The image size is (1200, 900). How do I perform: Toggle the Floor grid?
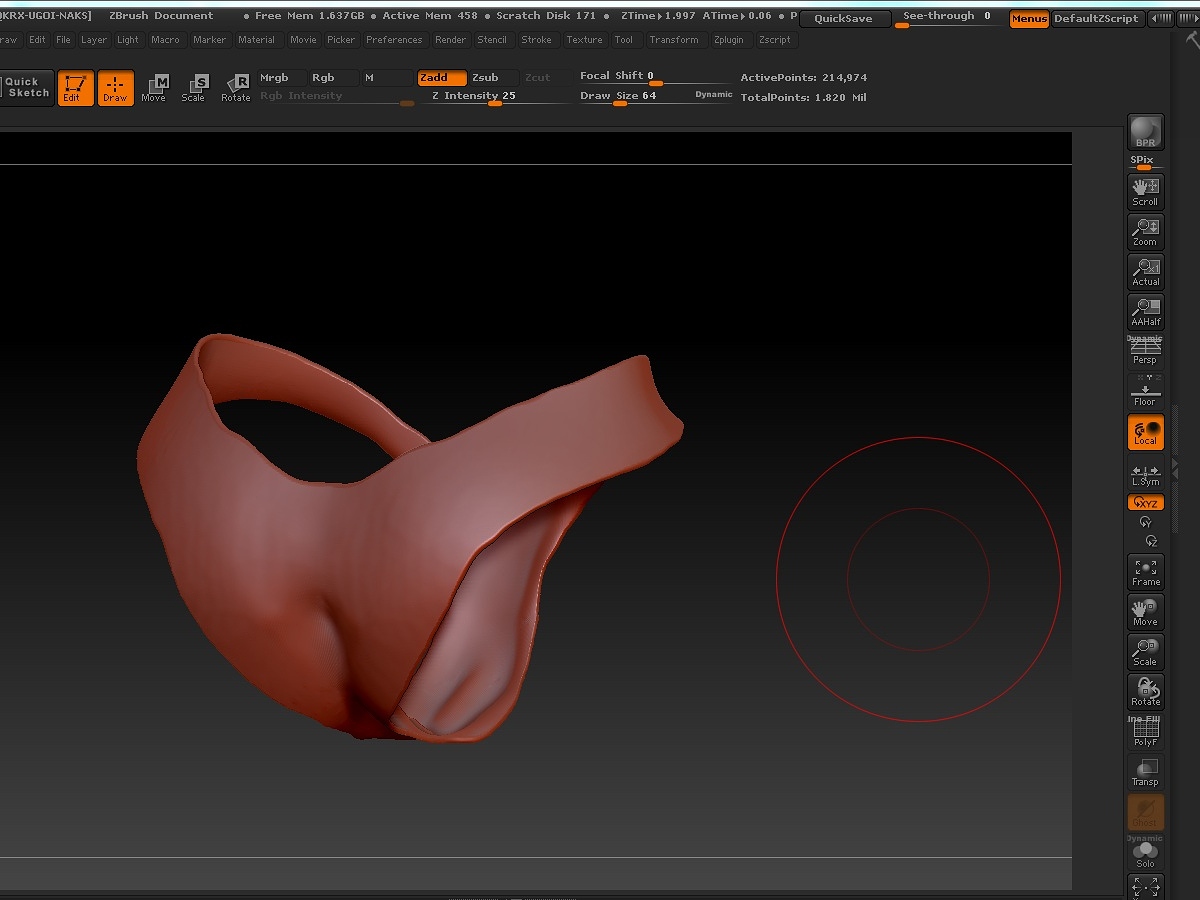tap(1145, 392)
